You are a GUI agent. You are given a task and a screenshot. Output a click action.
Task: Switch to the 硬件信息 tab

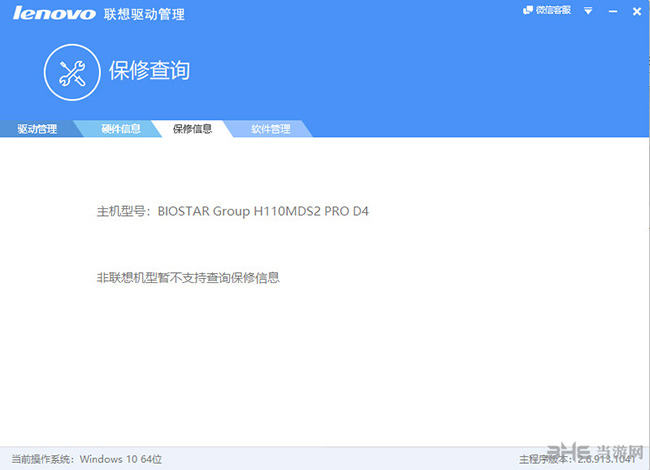click(121, 129)
